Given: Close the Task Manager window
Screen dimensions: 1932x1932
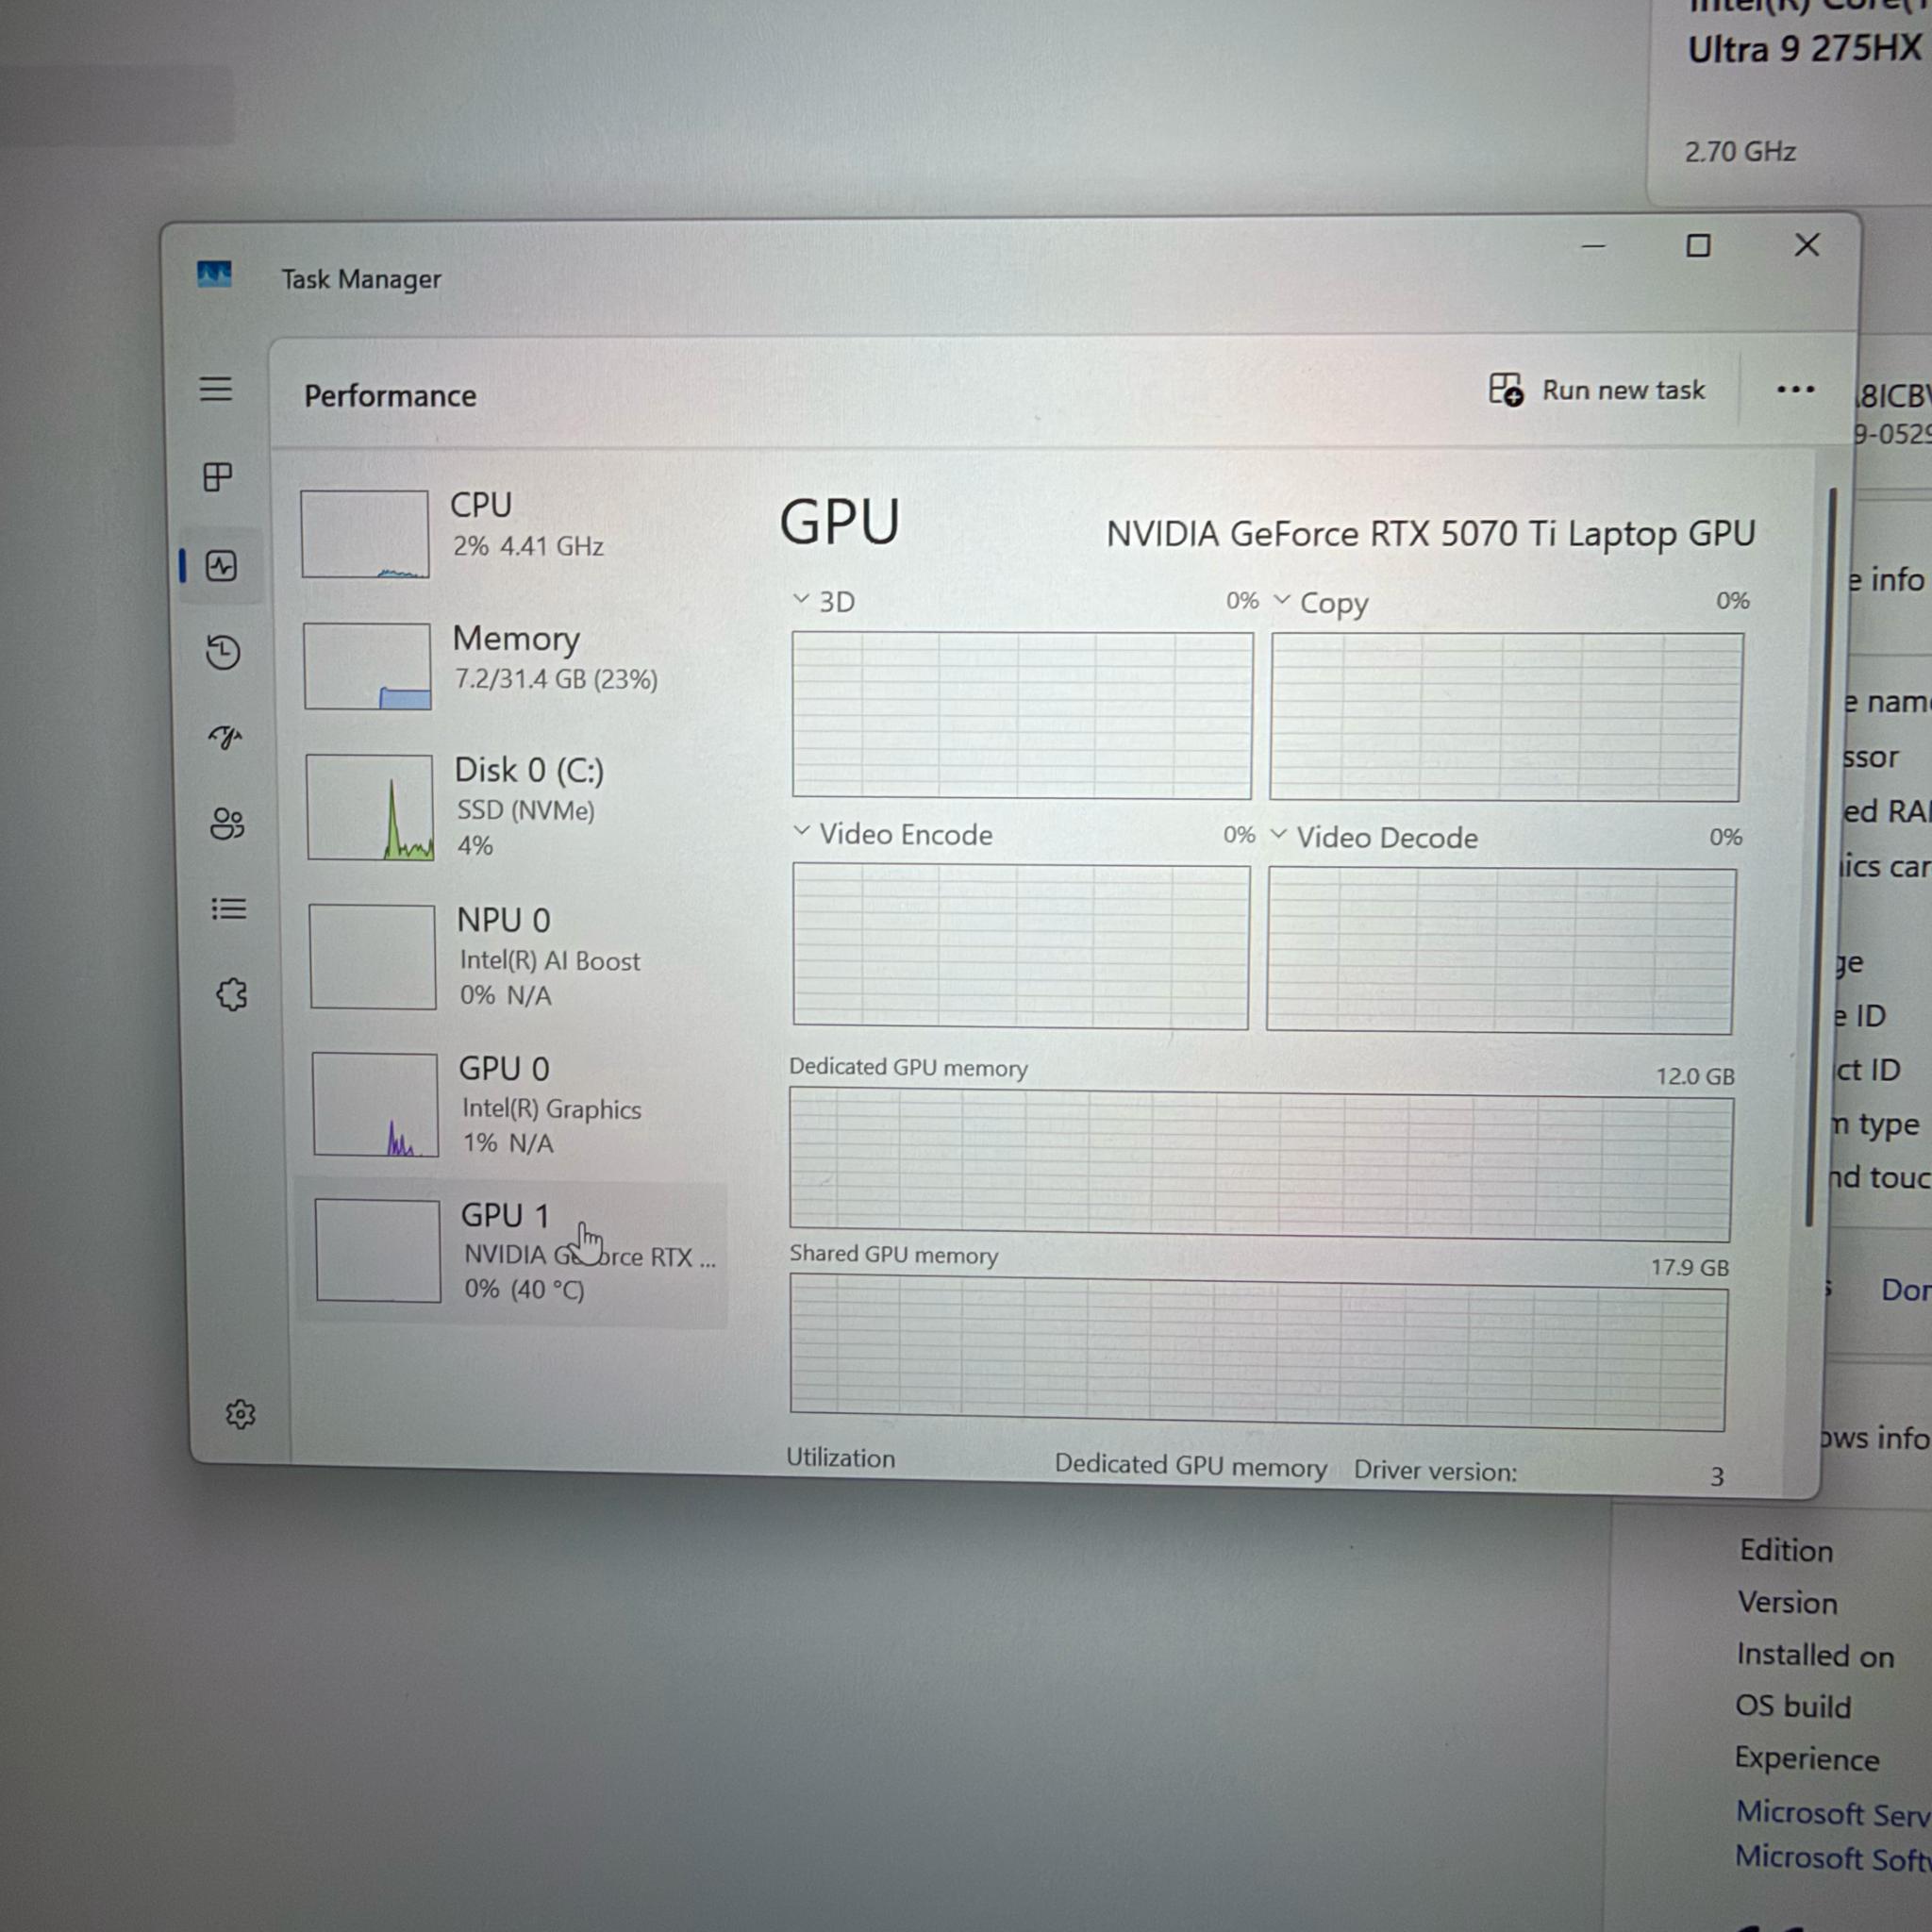Looking at the screenshot, I should point(1806,245).
